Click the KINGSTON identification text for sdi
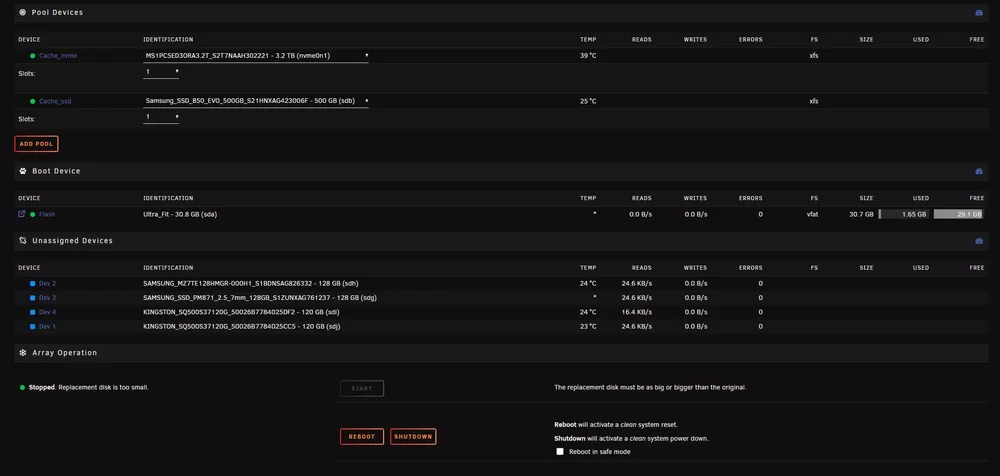1000x476 pixels. [x=242, y=312]
